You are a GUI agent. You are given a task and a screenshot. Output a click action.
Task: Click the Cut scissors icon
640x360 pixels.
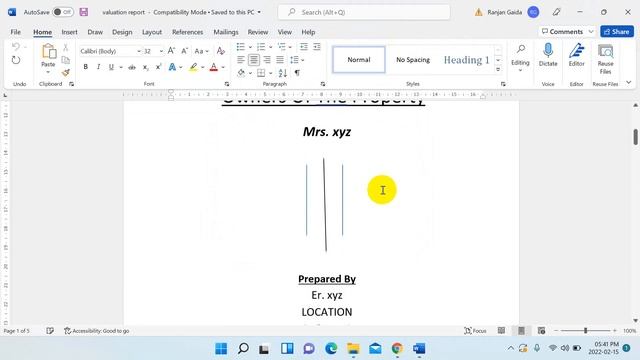(65, 48)
